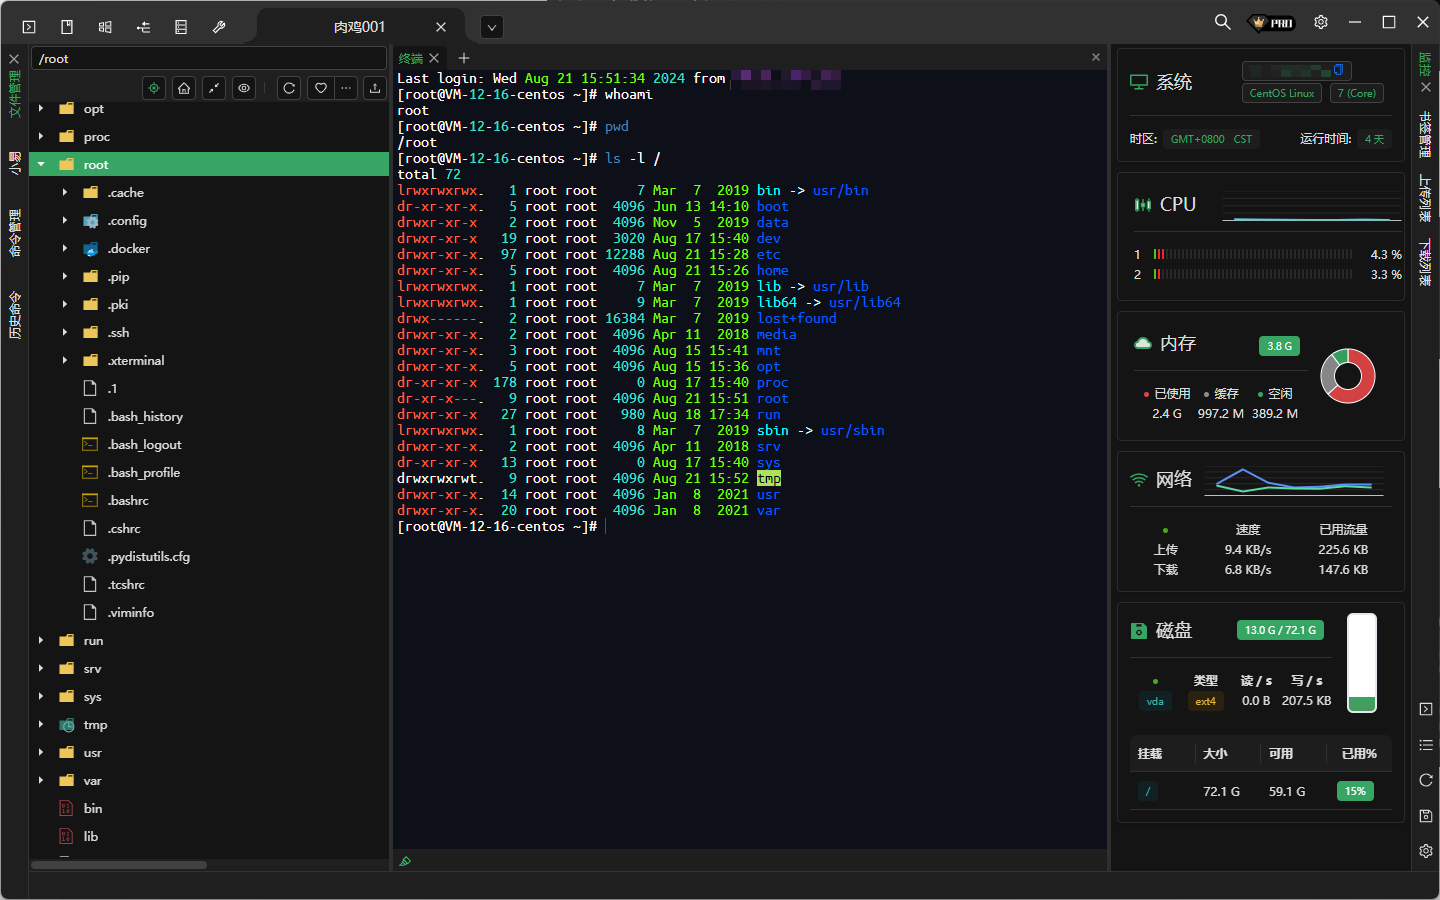Click the search magnifier icon
Image resolution: width=1440 pixels, height=900 pixels.
[x=1222, y=22]
